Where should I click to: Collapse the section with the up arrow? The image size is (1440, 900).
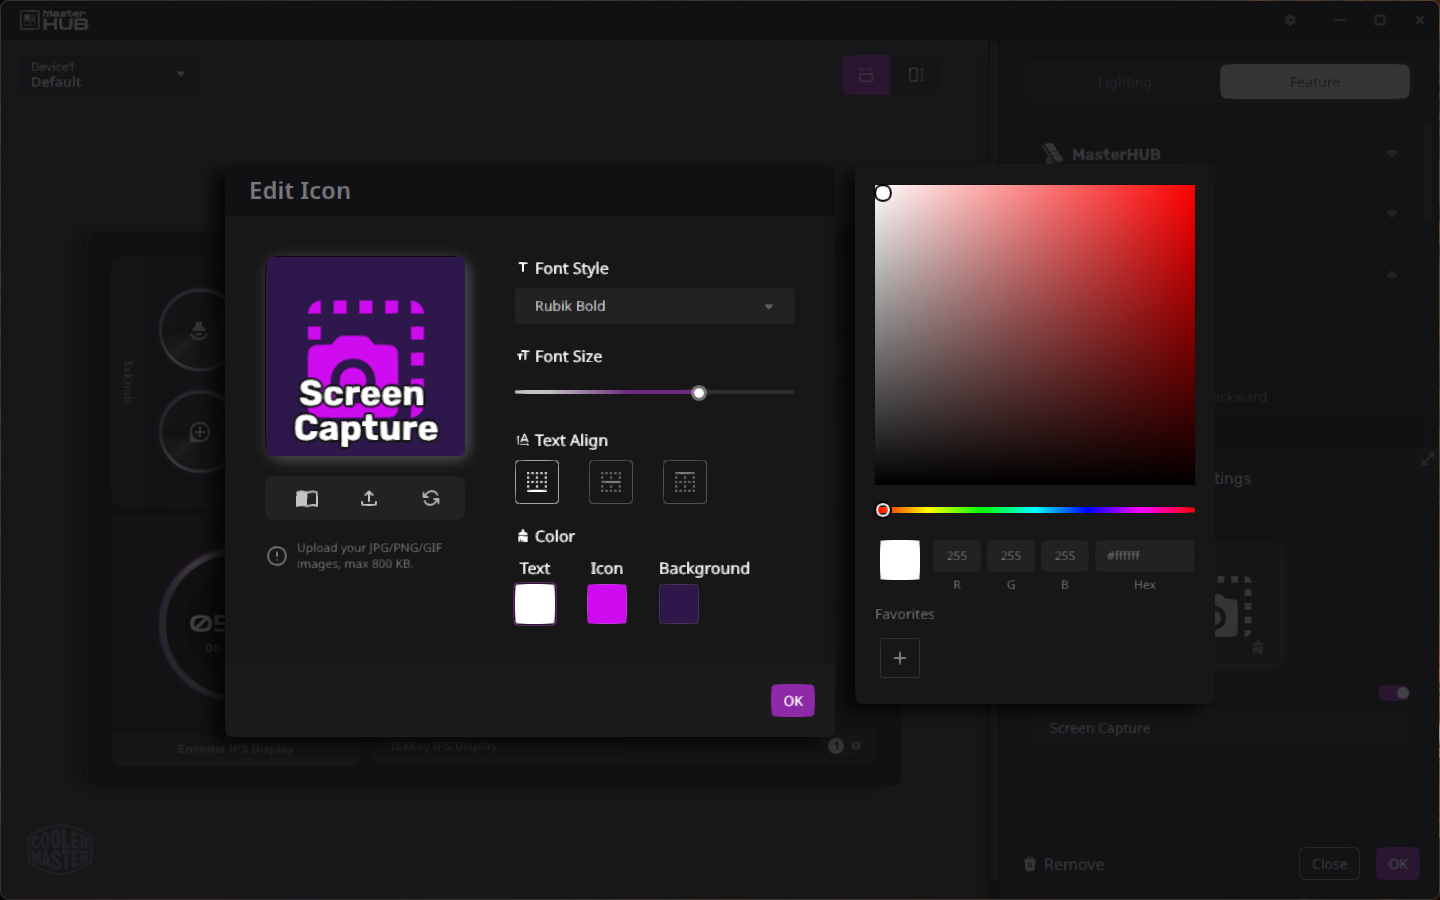[x=1392, y=274]
